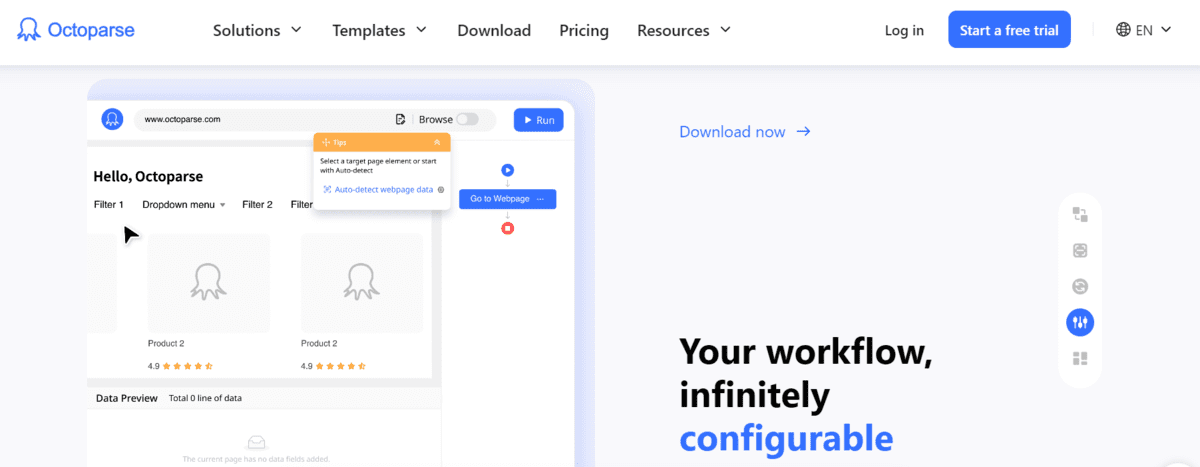Select the blue sliders configure icon

pyautogui.click(x=1080, y=322)
